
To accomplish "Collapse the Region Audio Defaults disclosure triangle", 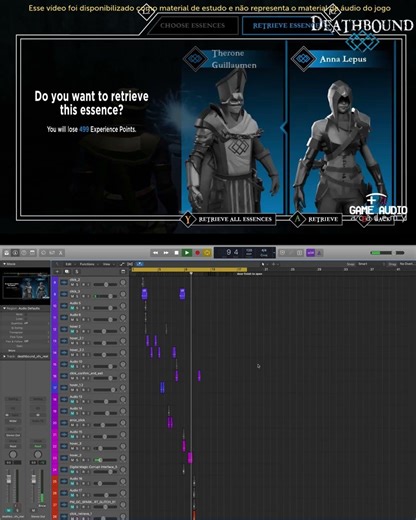I will click(x=4, y=308).
